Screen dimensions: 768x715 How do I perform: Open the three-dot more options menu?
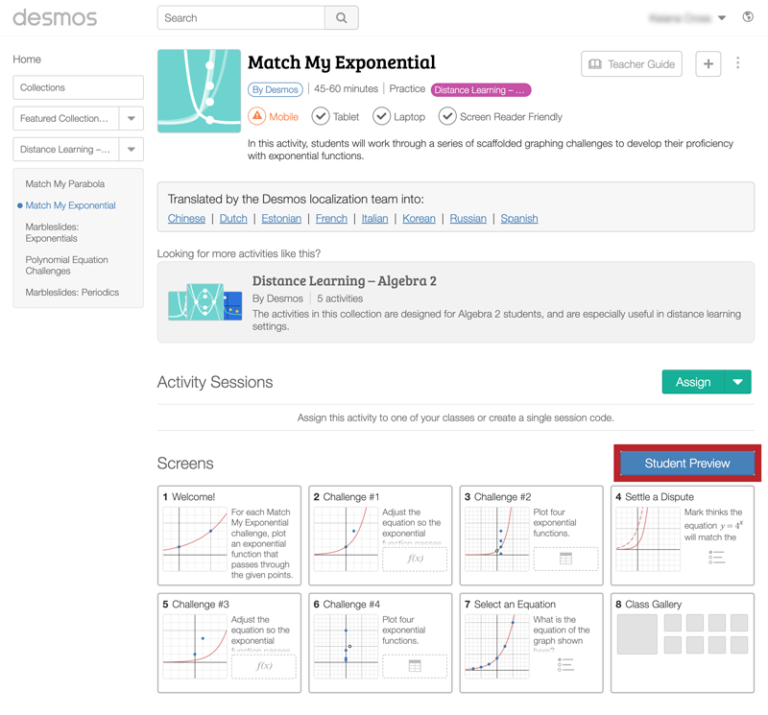tap(738, 64)
